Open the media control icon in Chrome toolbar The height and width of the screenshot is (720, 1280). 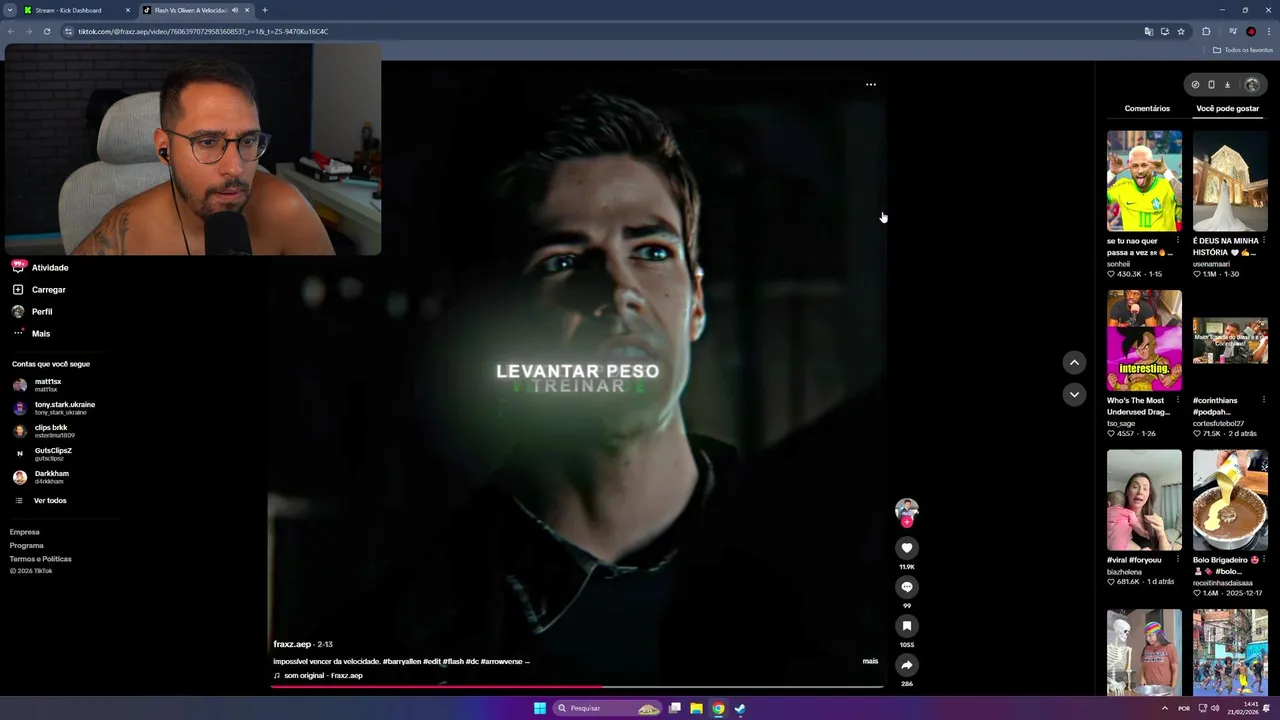(1233, 31)
